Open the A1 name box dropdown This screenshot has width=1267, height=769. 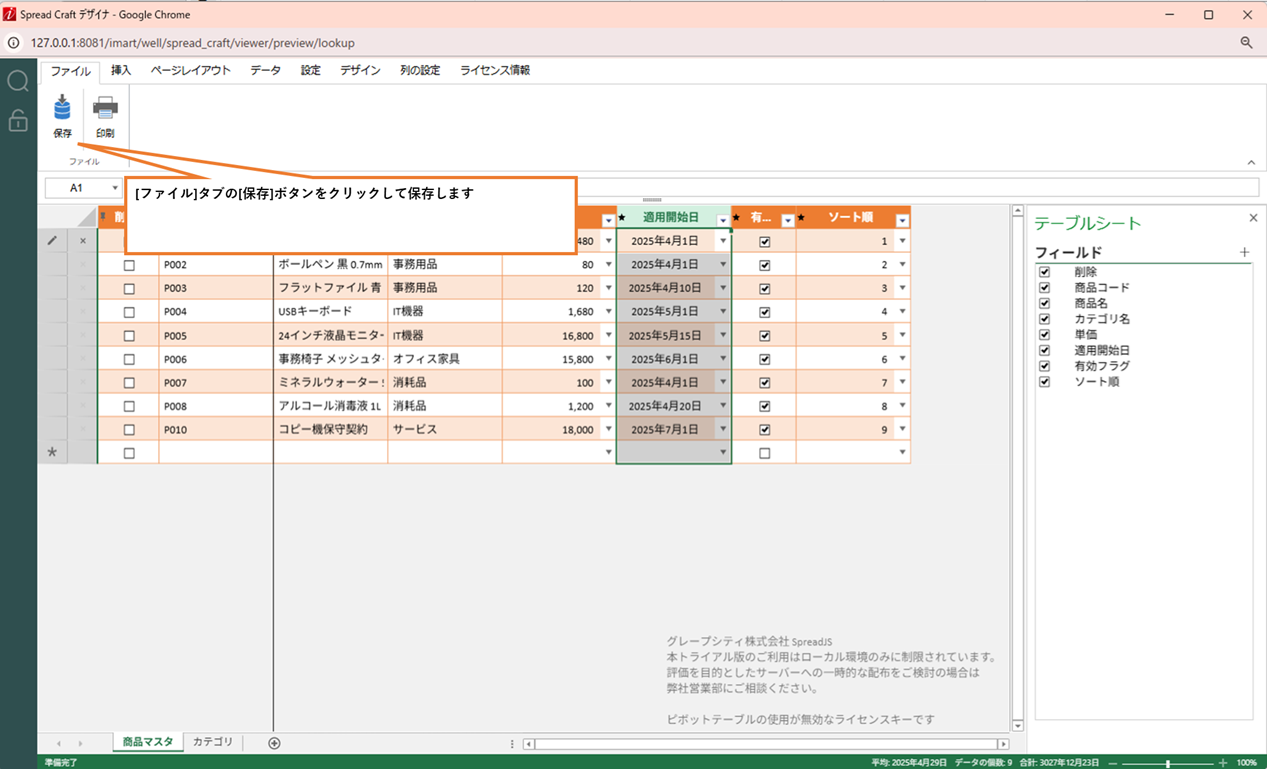pyautogui.click(x=115, y=188)
